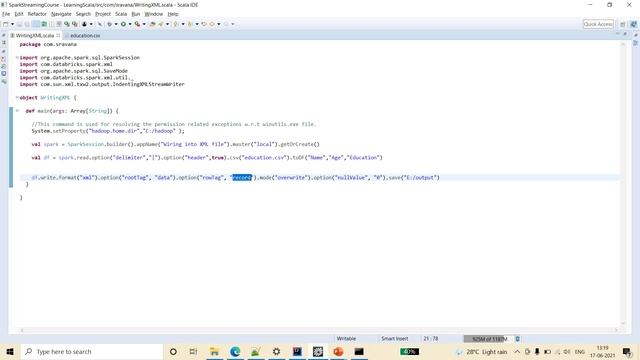Click the green package icon in toolbar

point(44,24)
